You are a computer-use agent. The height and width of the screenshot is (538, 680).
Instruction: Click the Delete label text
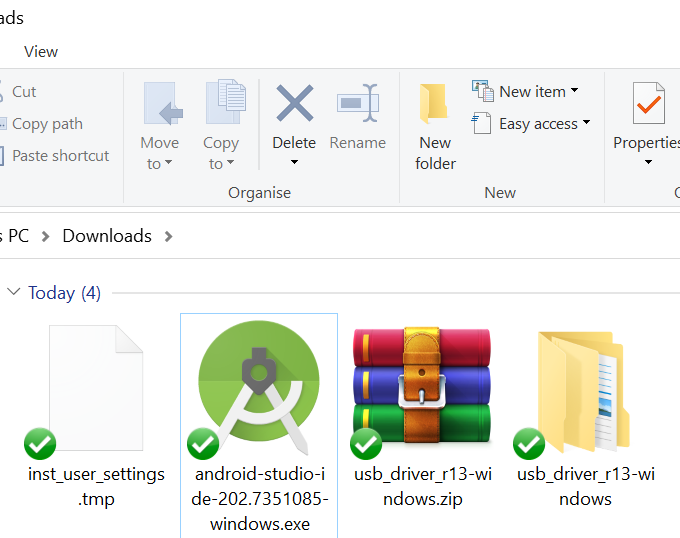[294, 143]
